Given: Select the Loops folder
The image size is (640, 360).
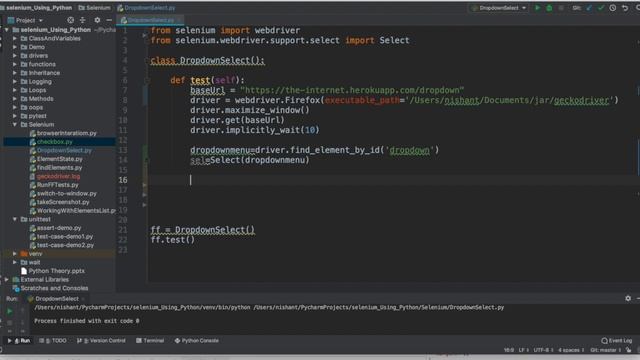Looking at the screenshot, I should coord(37,90).
